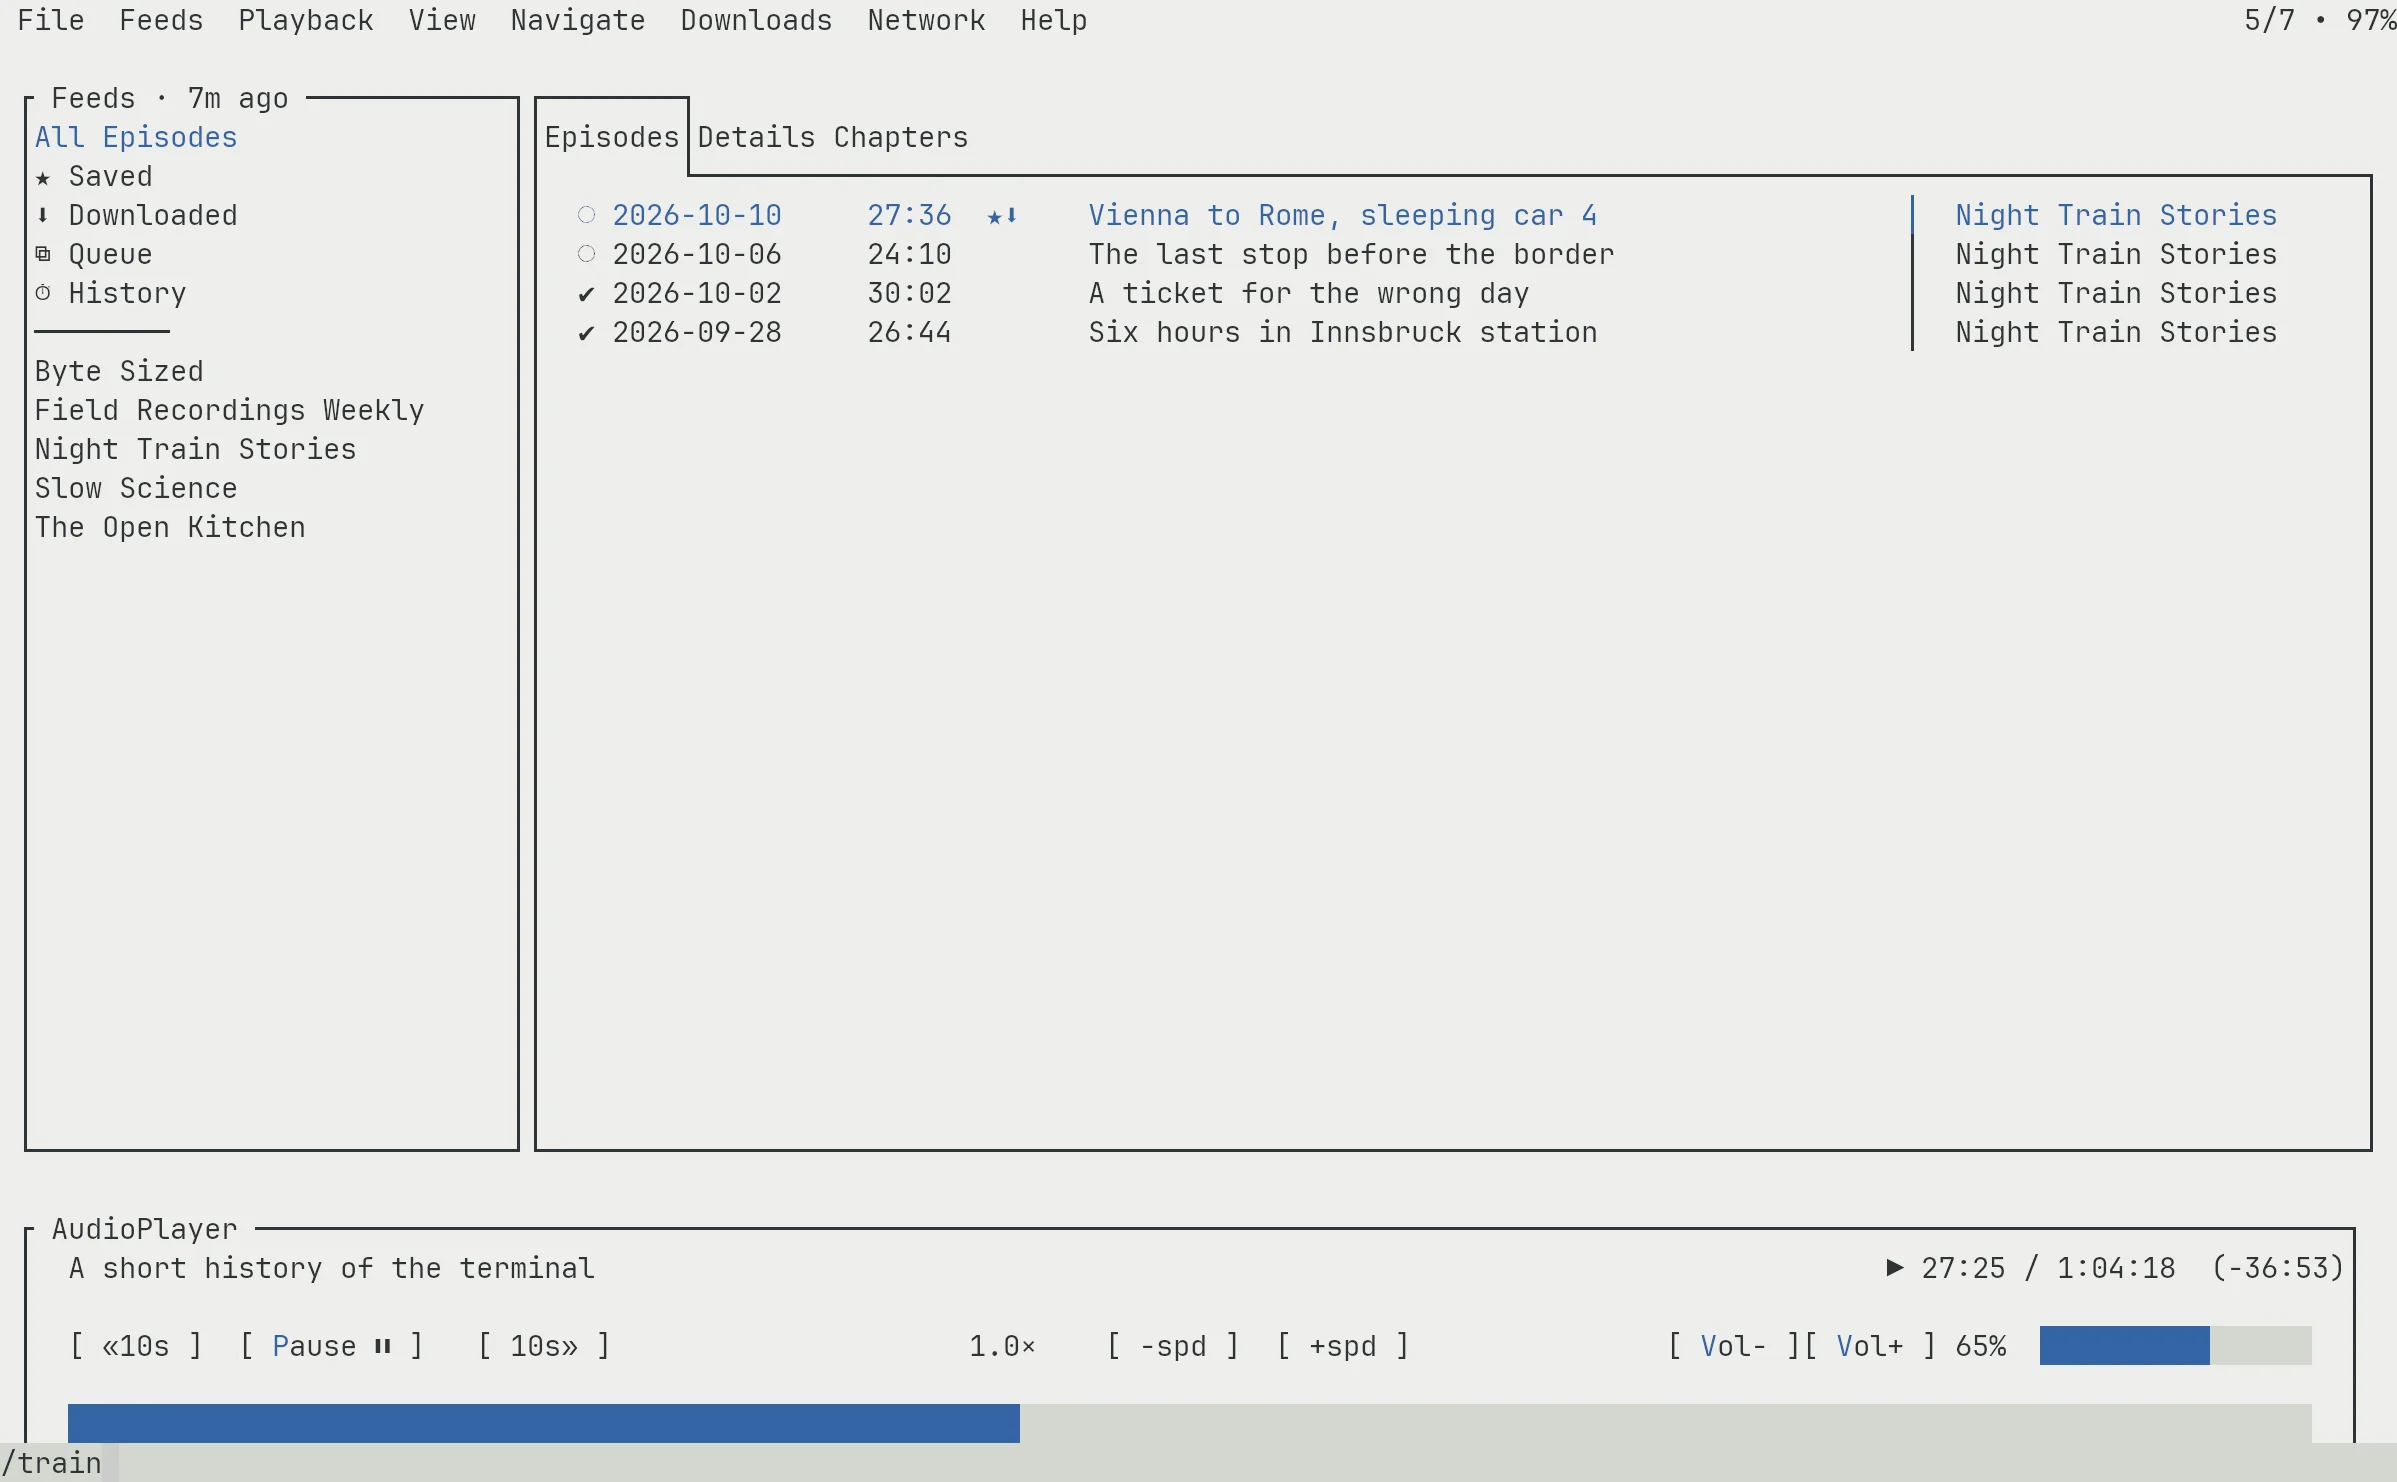Select The Open Kitchen feed
Viewport: 2397px width, 1482px height.
tap(170, 527)
